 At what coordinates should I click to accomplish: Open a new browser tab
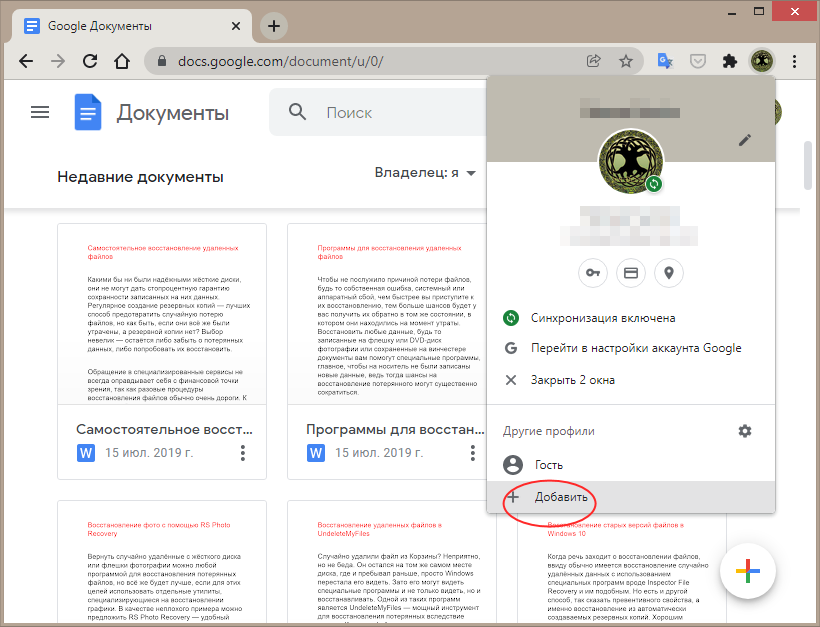(x=274, y=26)
